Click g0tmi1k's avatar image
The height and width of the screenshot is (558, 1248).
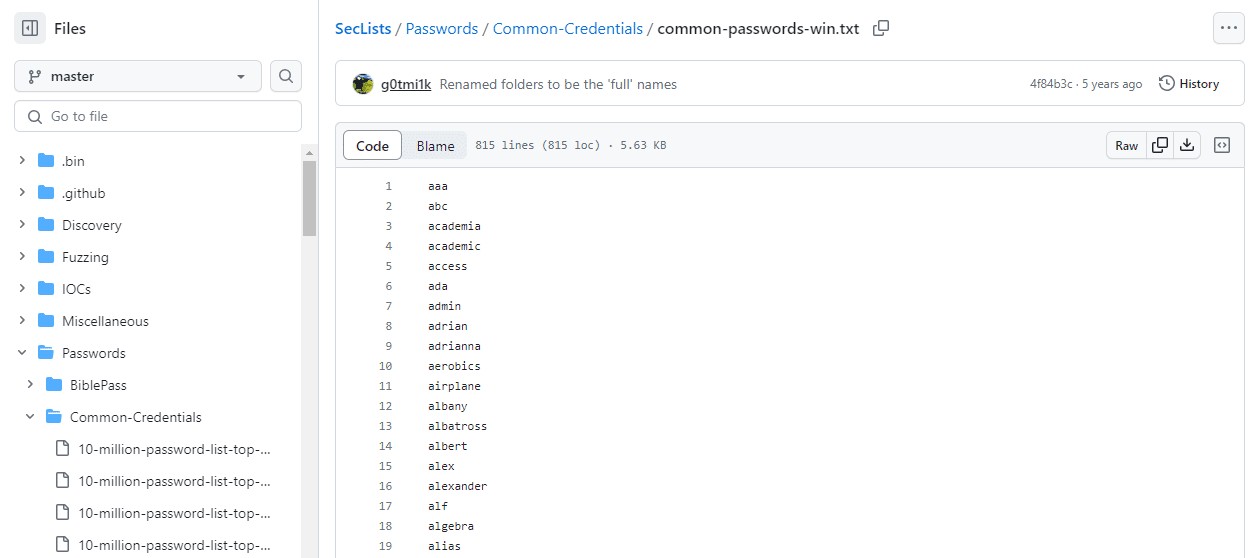click(363, 84)
